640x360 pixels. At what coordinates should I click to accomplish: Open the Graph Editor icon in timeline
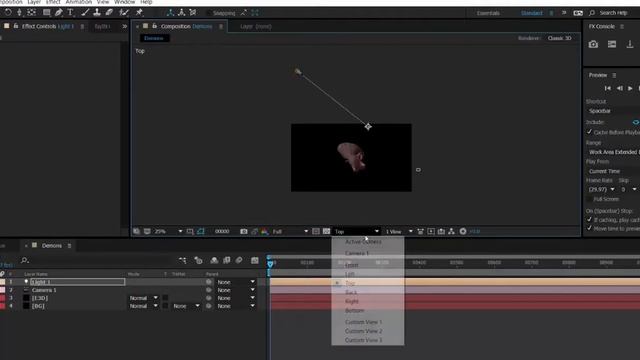pos(255,260)
